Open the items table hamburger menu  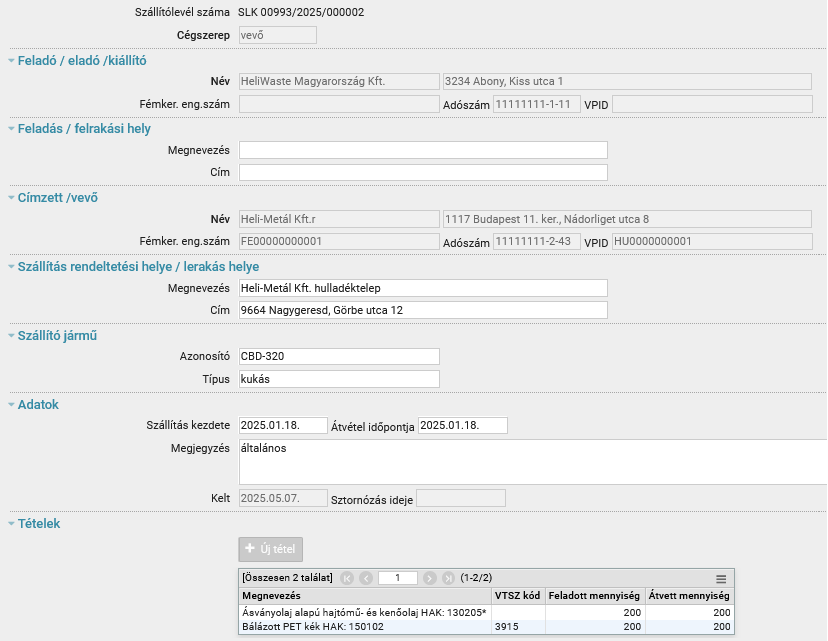(x=721, y=579)
